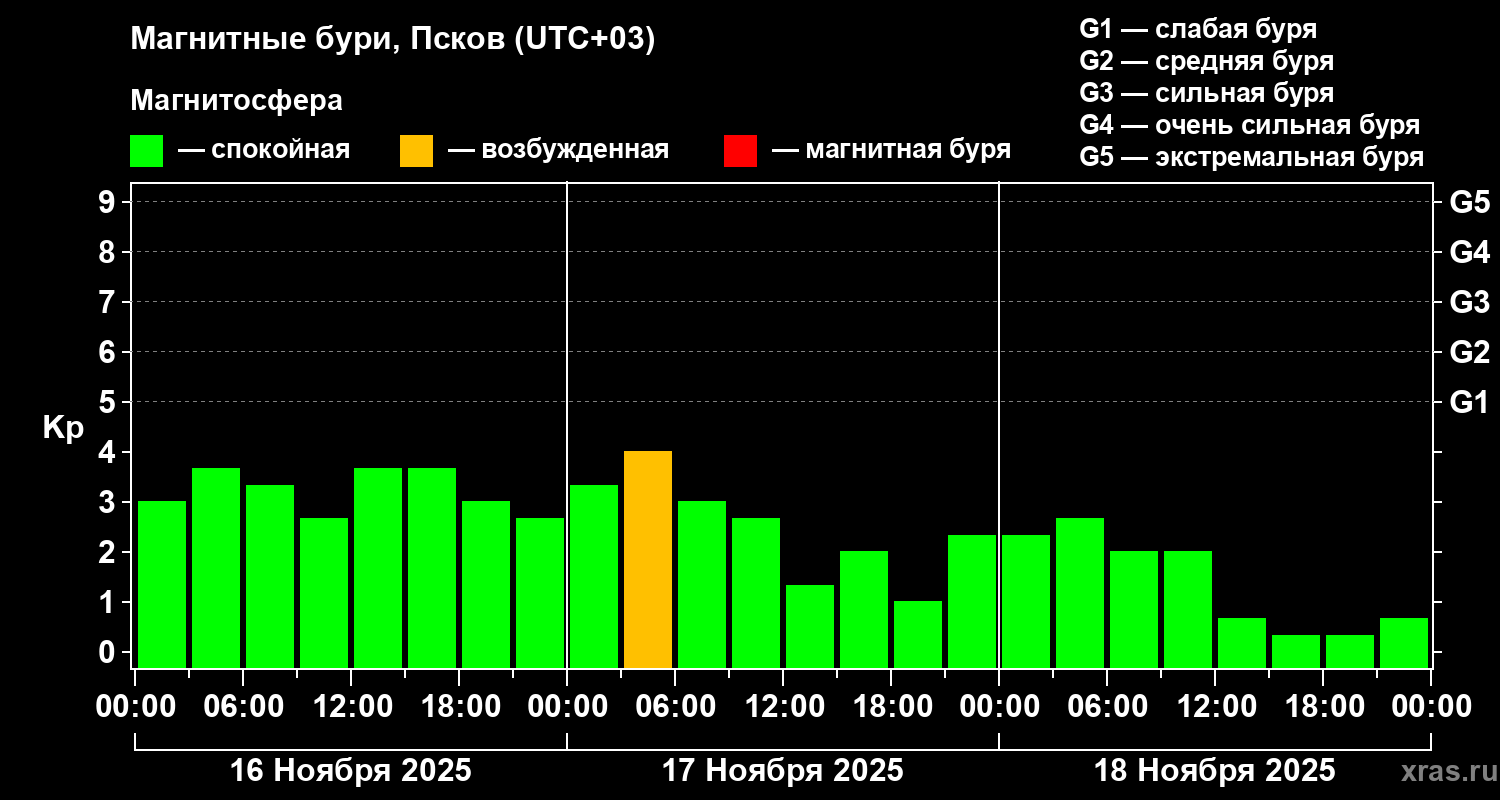Click the 'G5' label on the right axis
Viewport: 1500px width, 800px height.
[1469, 202]
